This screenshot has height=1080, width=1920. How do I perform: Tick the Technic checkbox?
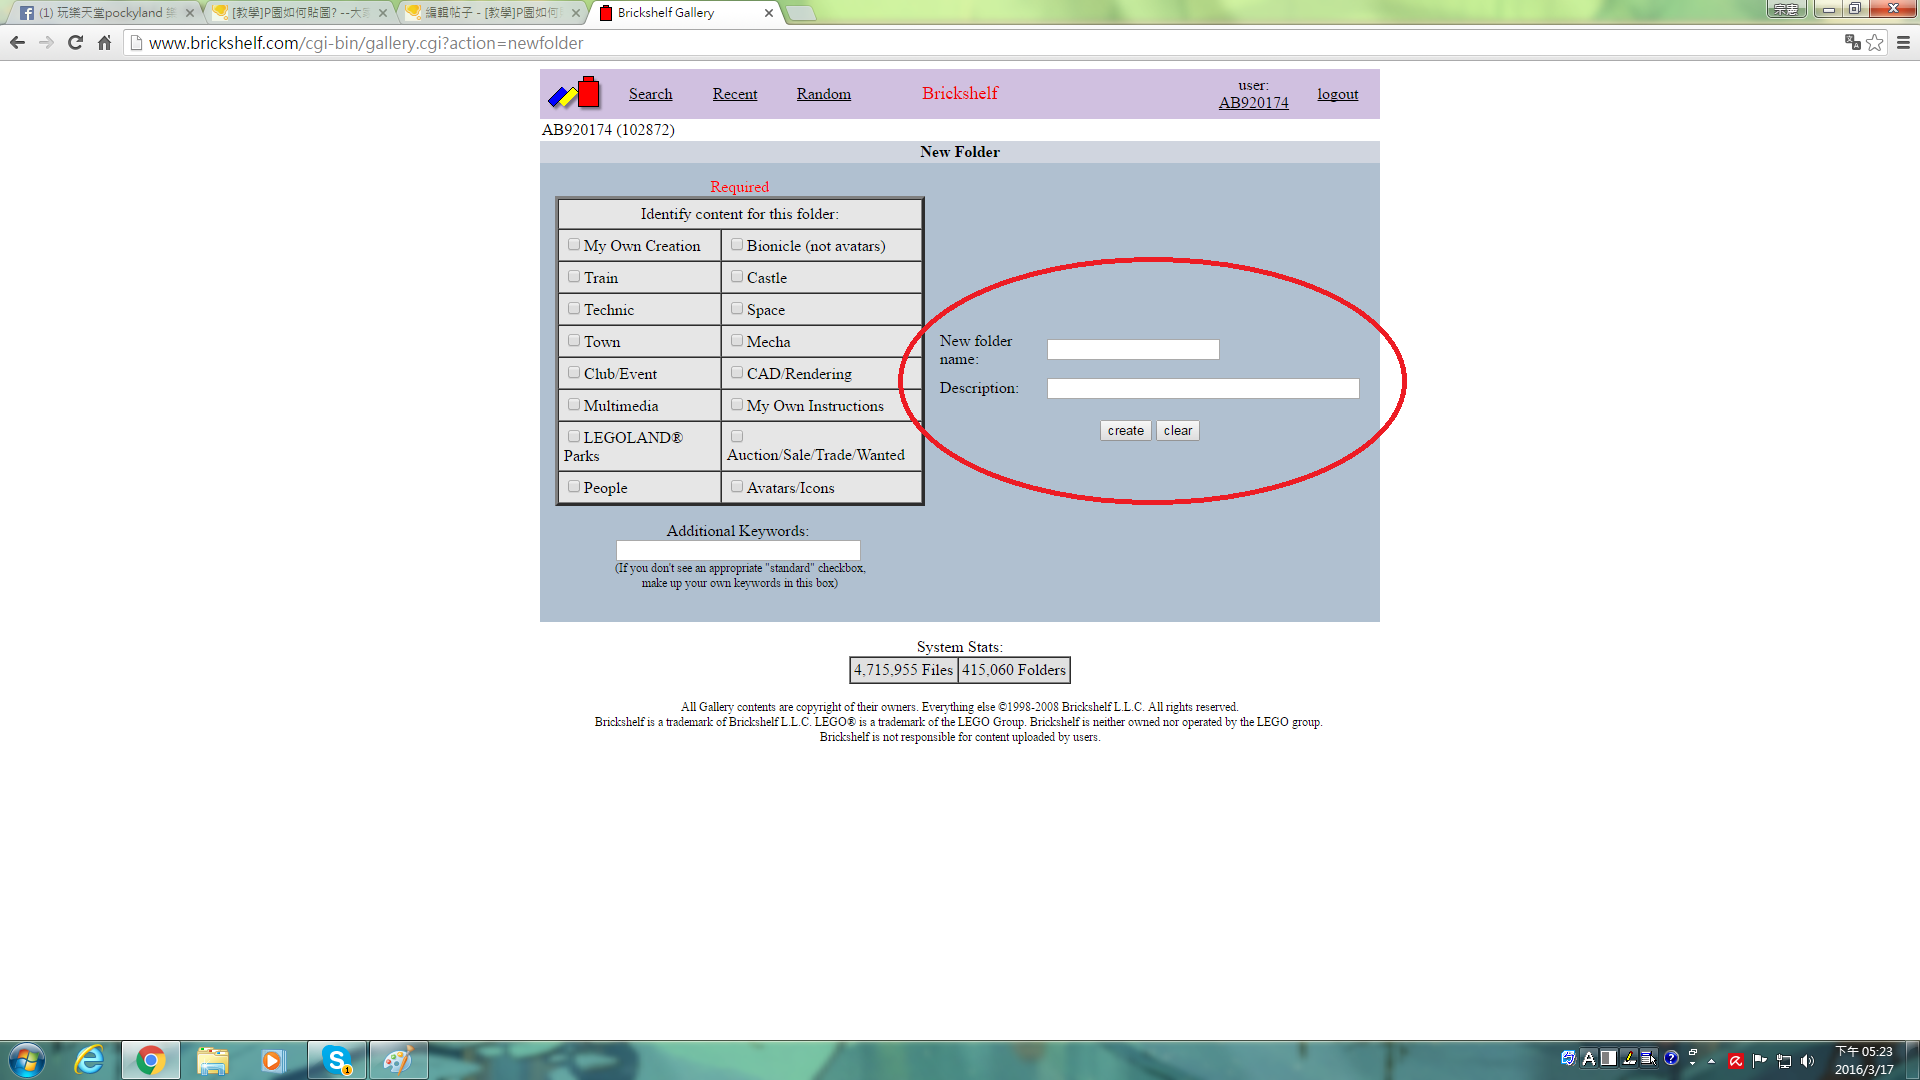[574, 308]
